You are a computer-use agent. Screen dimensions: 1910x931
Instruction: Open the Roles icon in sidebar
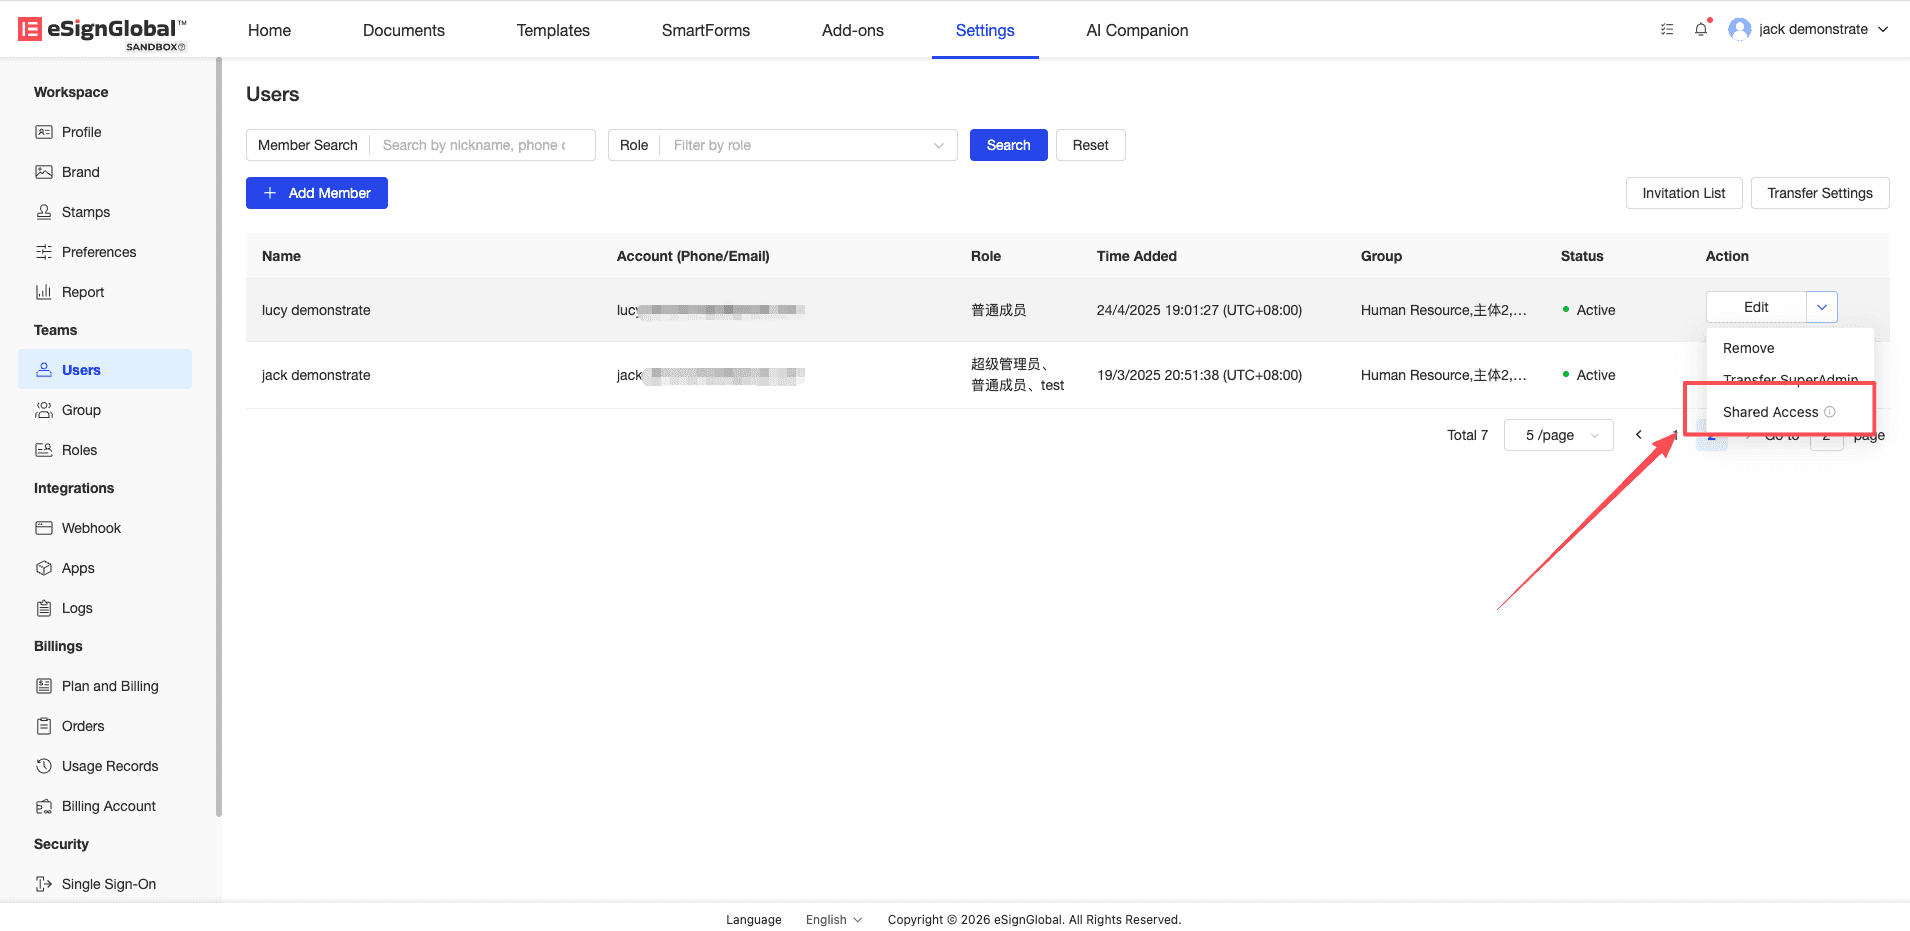click(44, 450)
